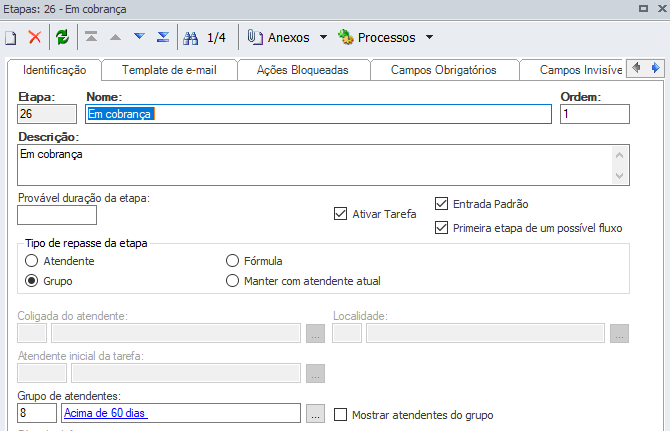Screen dimensions: 670x431
Task: Click the Processos gear icon
Action: coord(346,37)
